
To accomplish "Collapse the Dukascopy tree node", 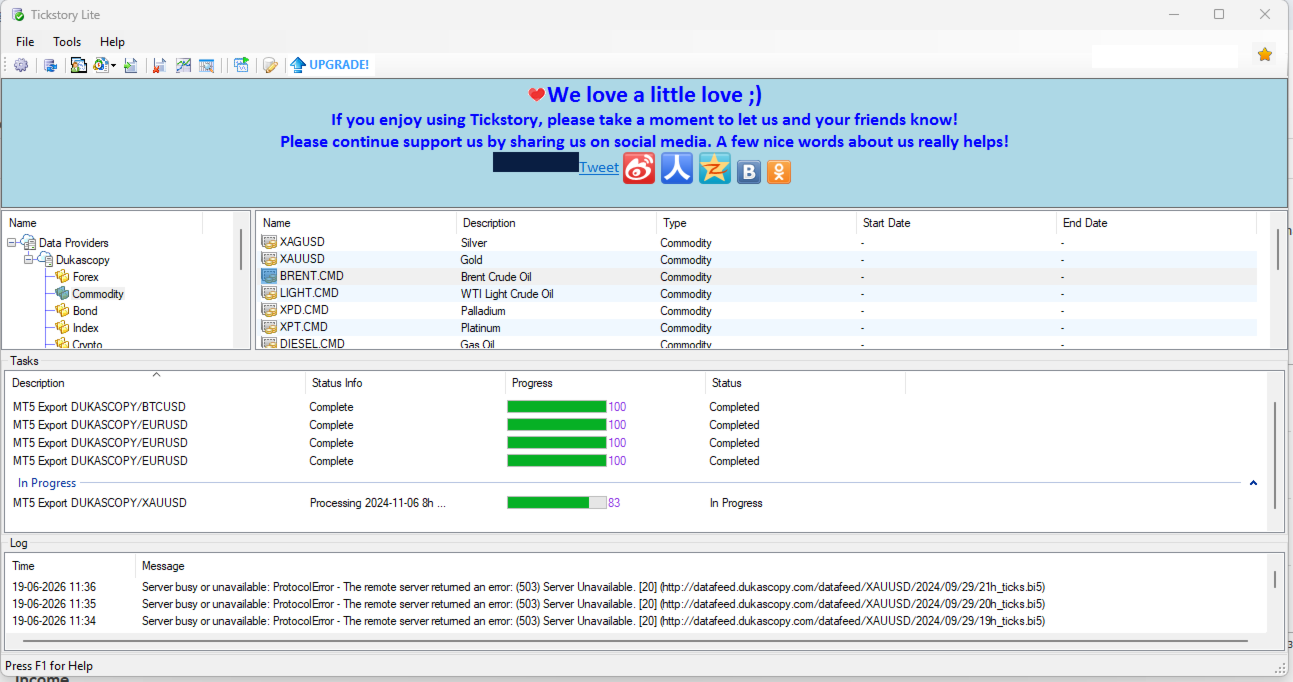I will pos(30,260).
